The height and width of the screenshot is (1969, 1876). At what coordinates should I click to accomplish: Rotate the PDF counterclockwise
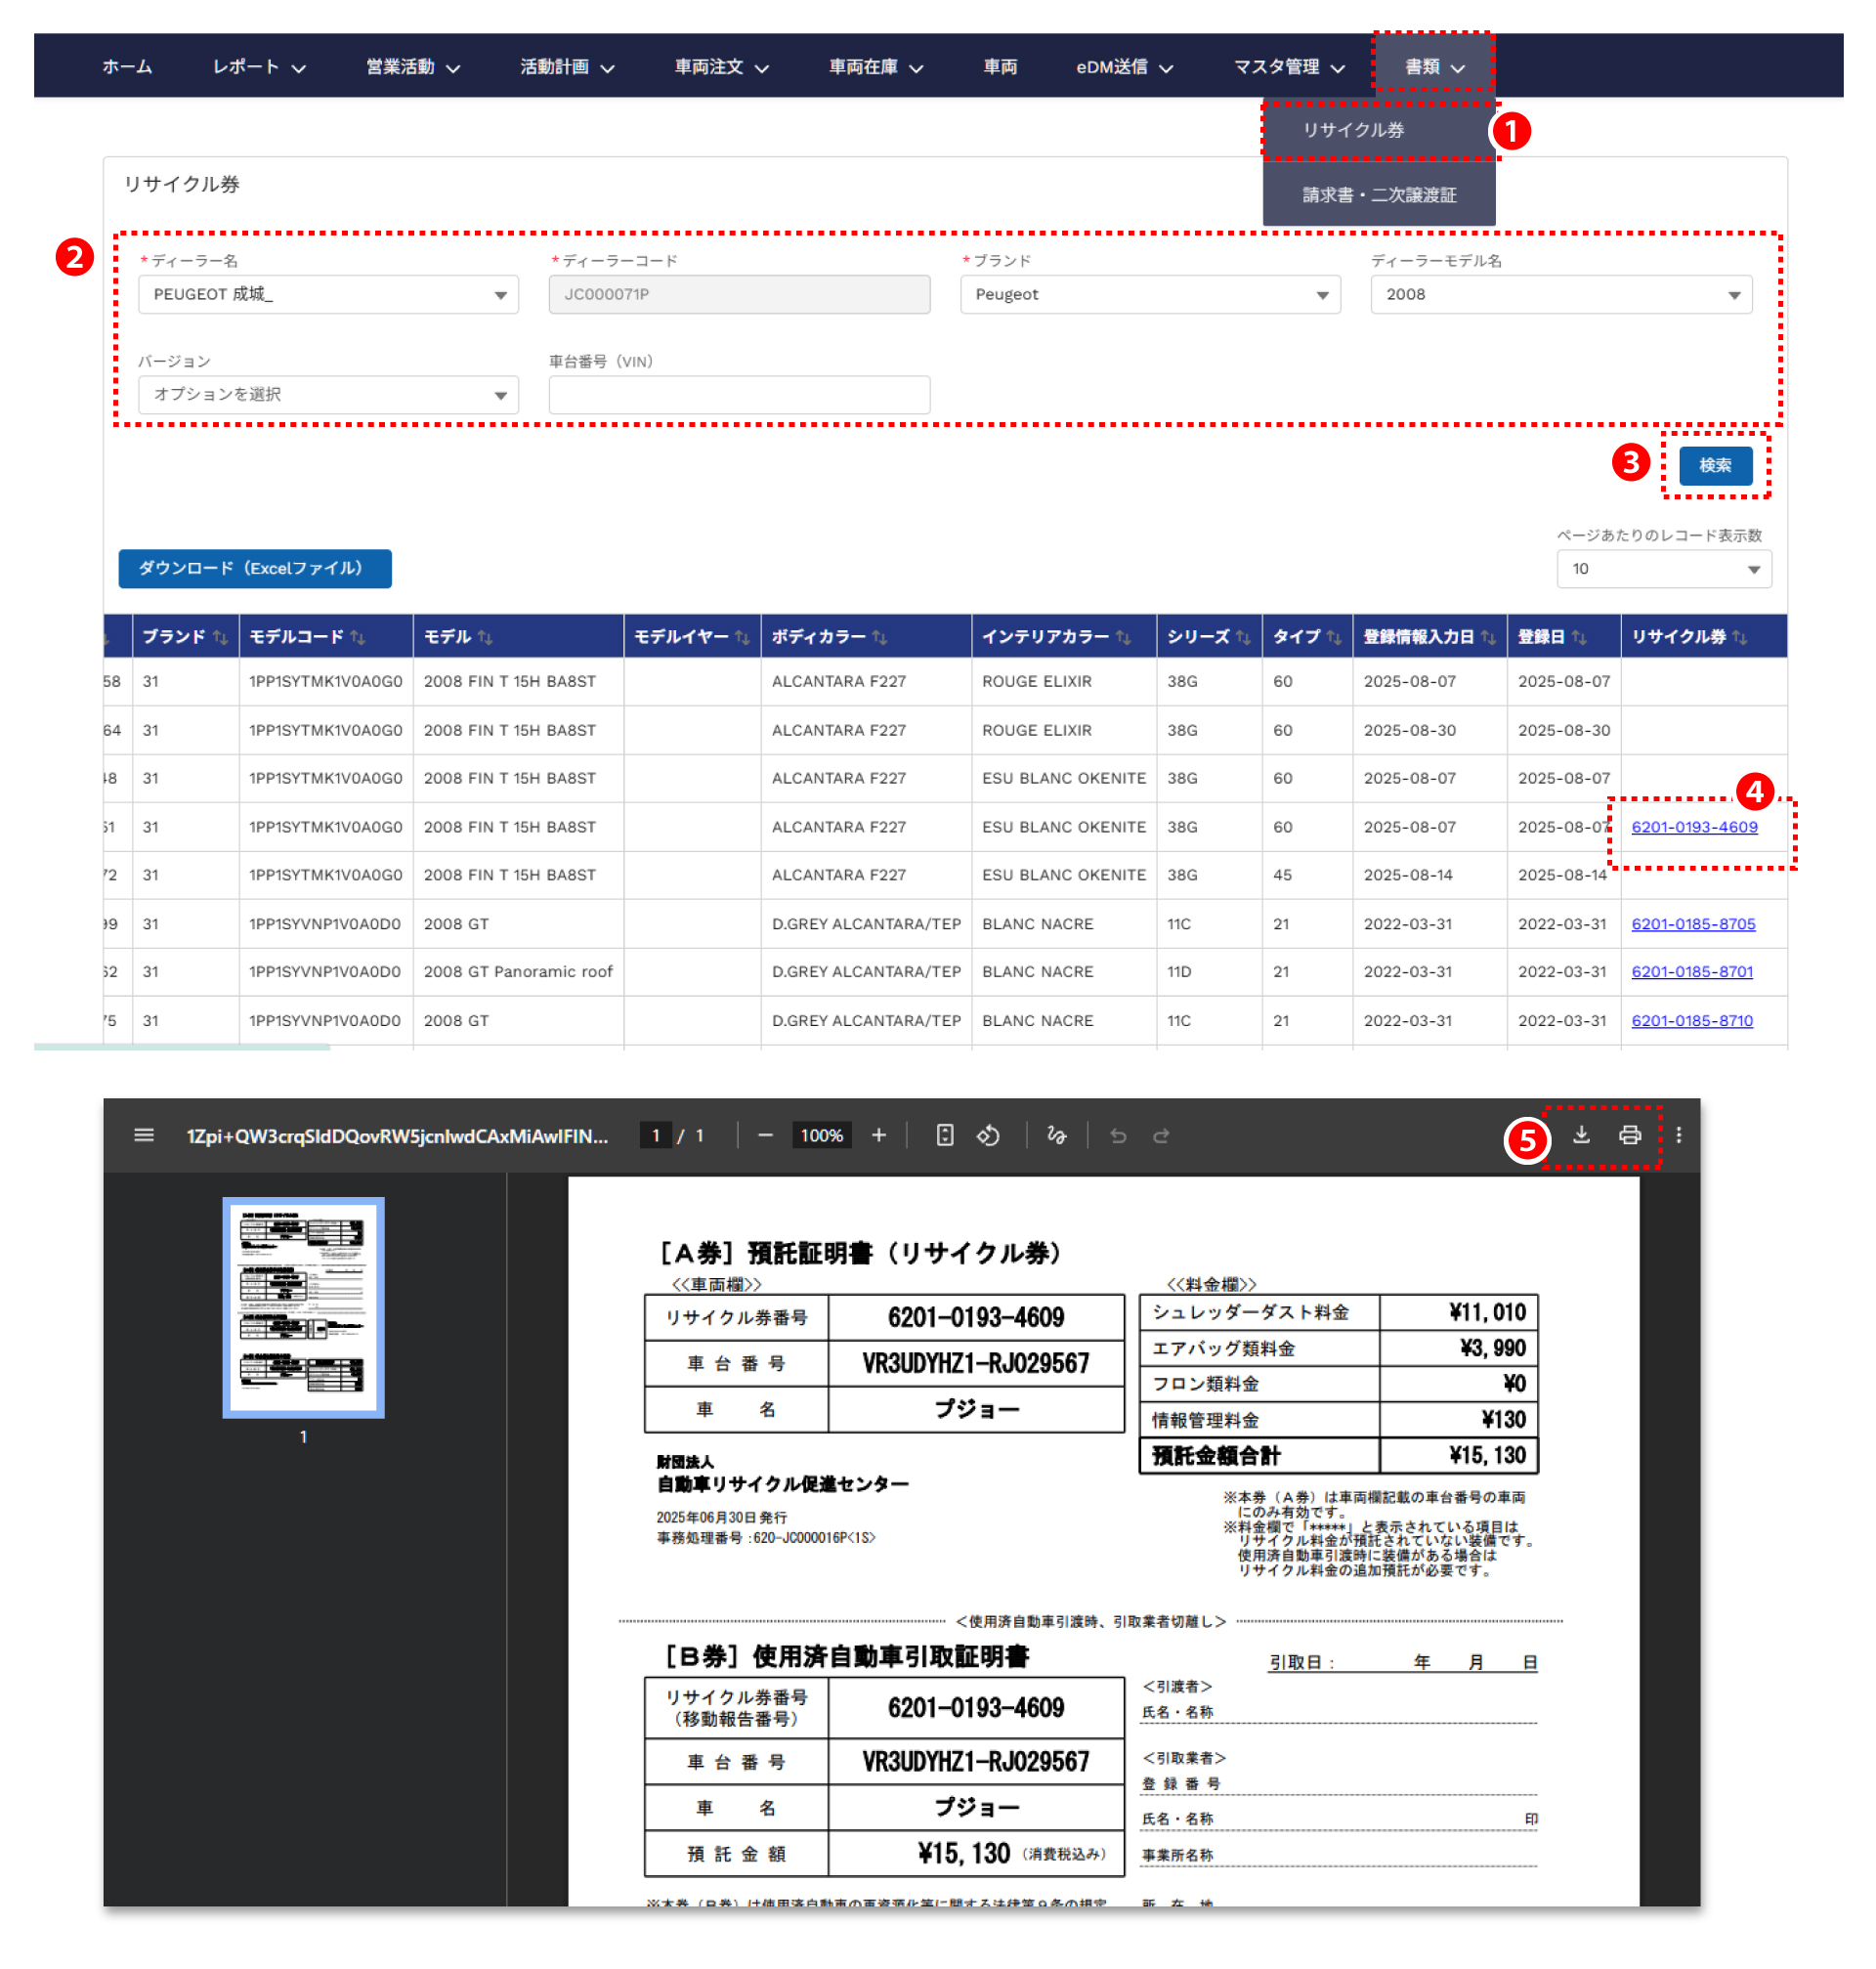(x=988, y=1135)
